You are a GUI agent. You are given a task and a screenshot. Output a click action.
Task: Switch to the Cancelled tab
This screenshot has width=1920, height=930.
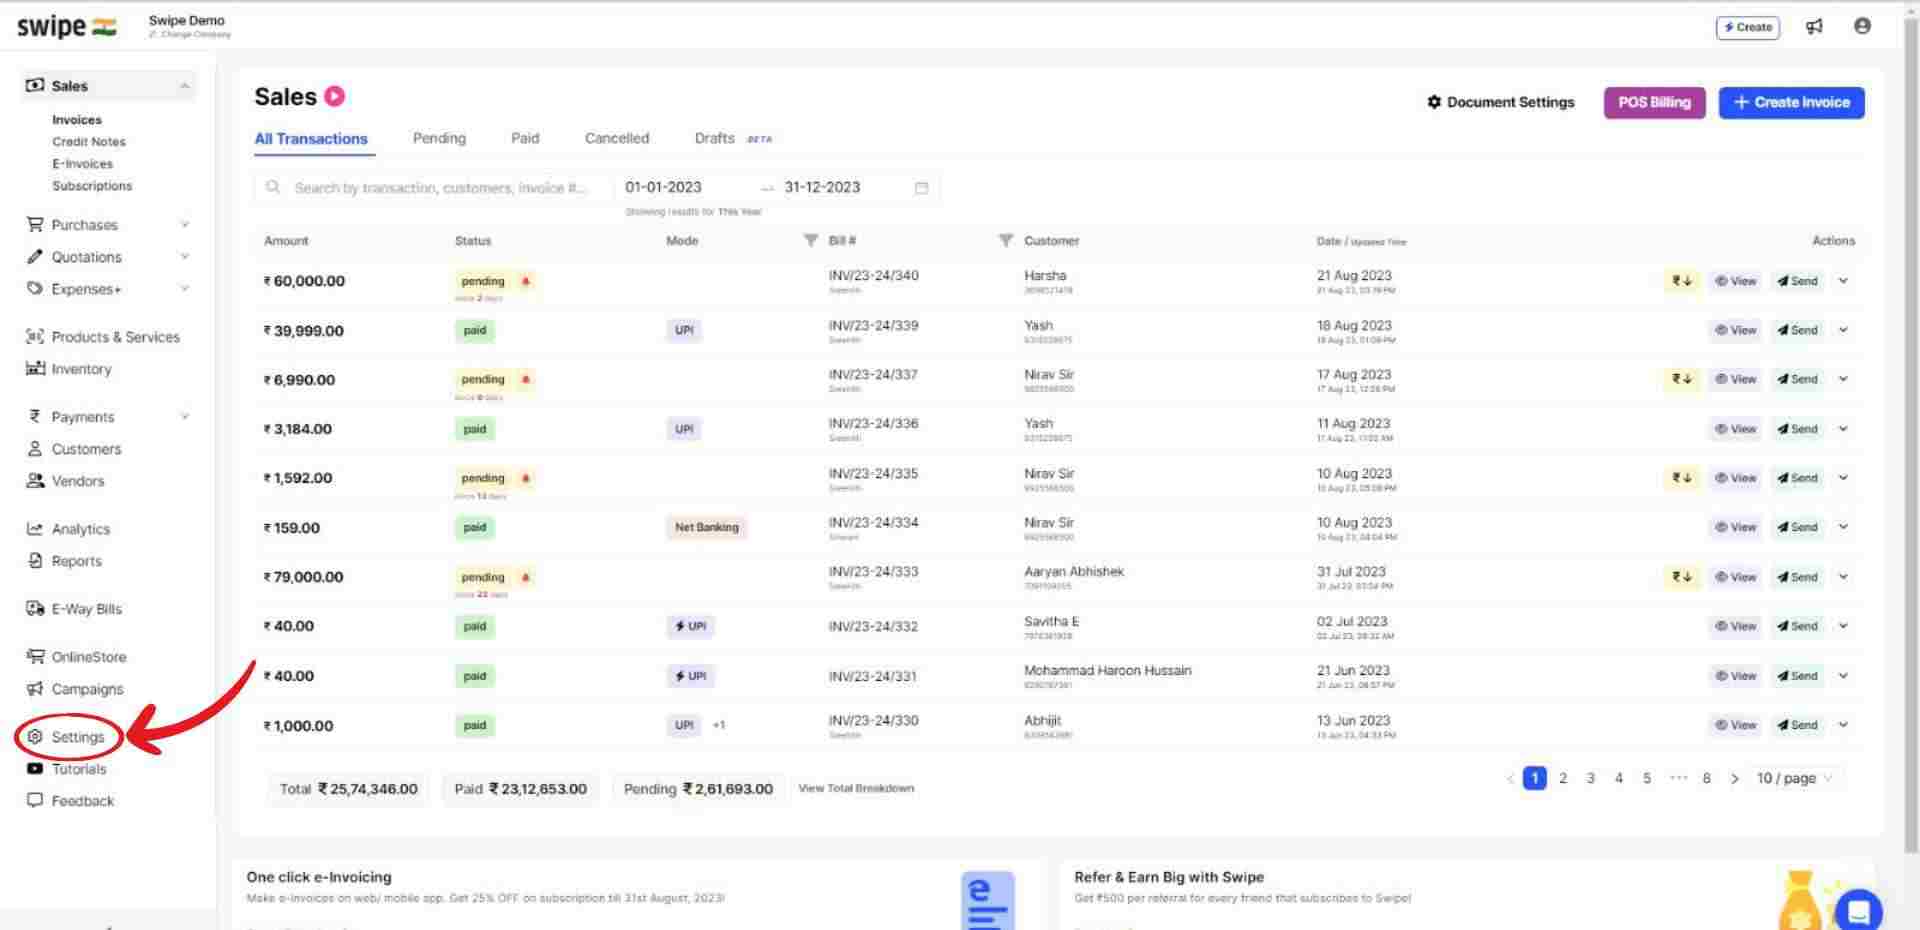click(x=617, y=138)
